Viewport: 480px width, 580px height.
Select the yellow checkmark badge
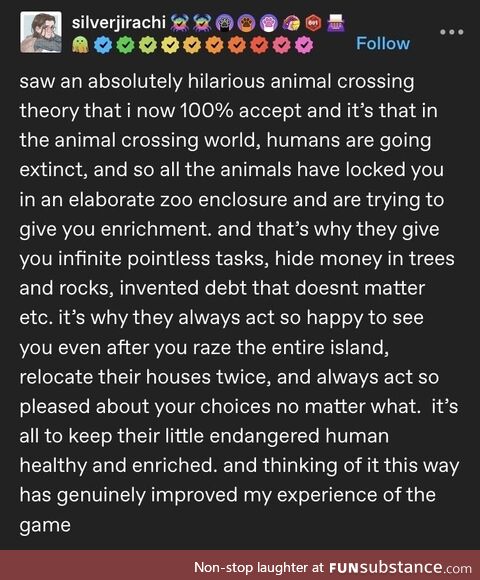[170, 45]
